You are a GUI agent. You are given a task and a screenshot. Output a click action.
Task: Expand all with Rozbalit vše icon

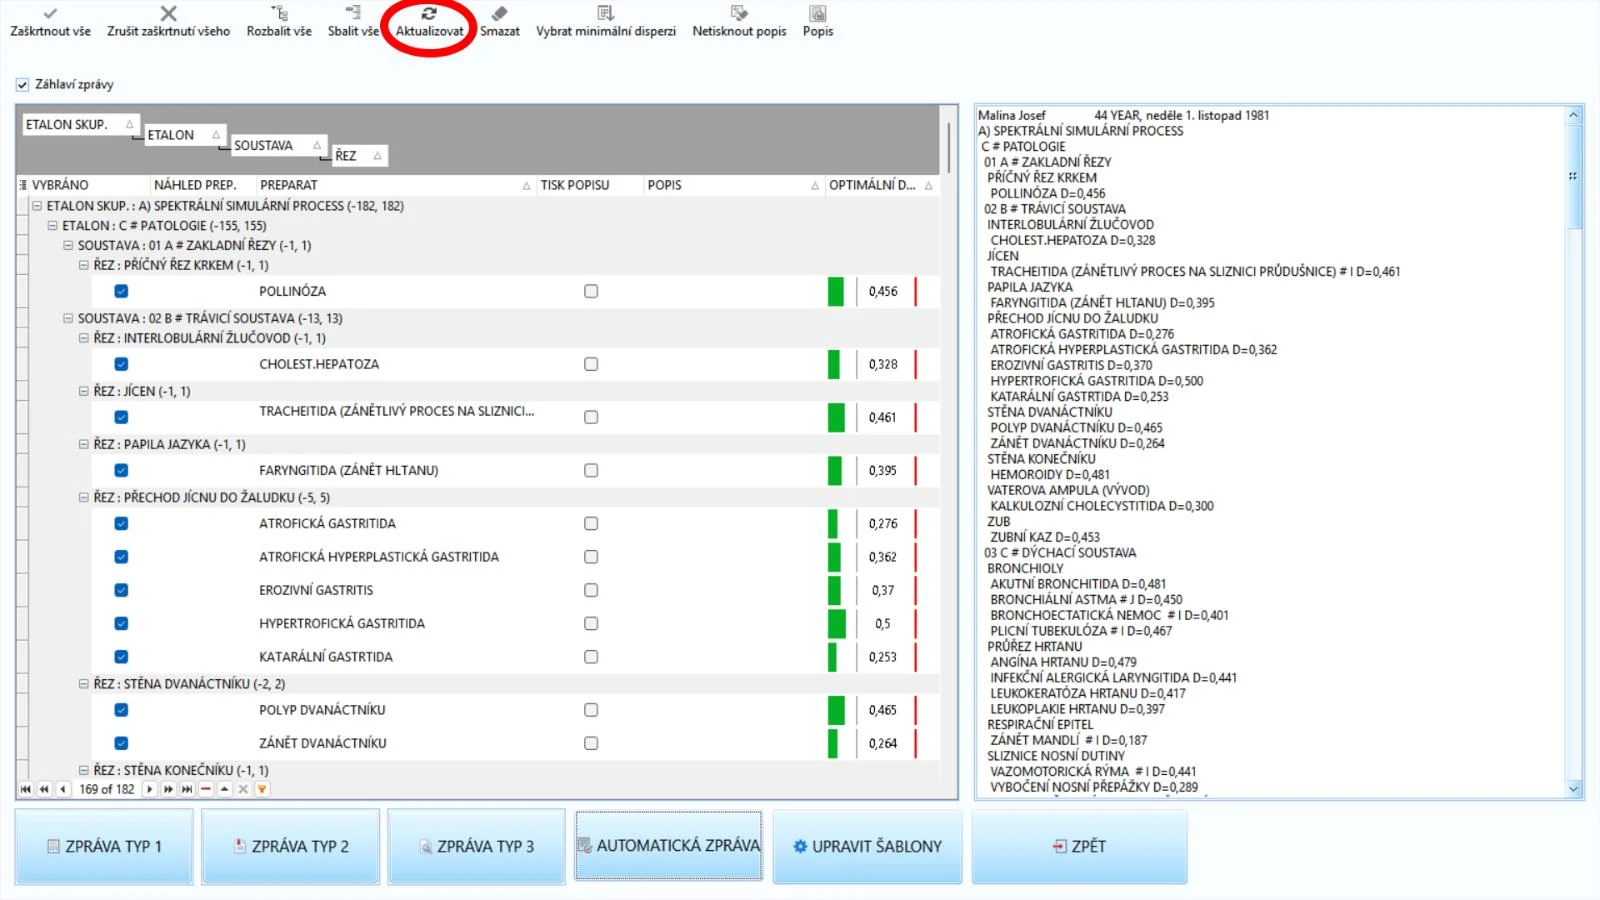(x=280, y=13)
